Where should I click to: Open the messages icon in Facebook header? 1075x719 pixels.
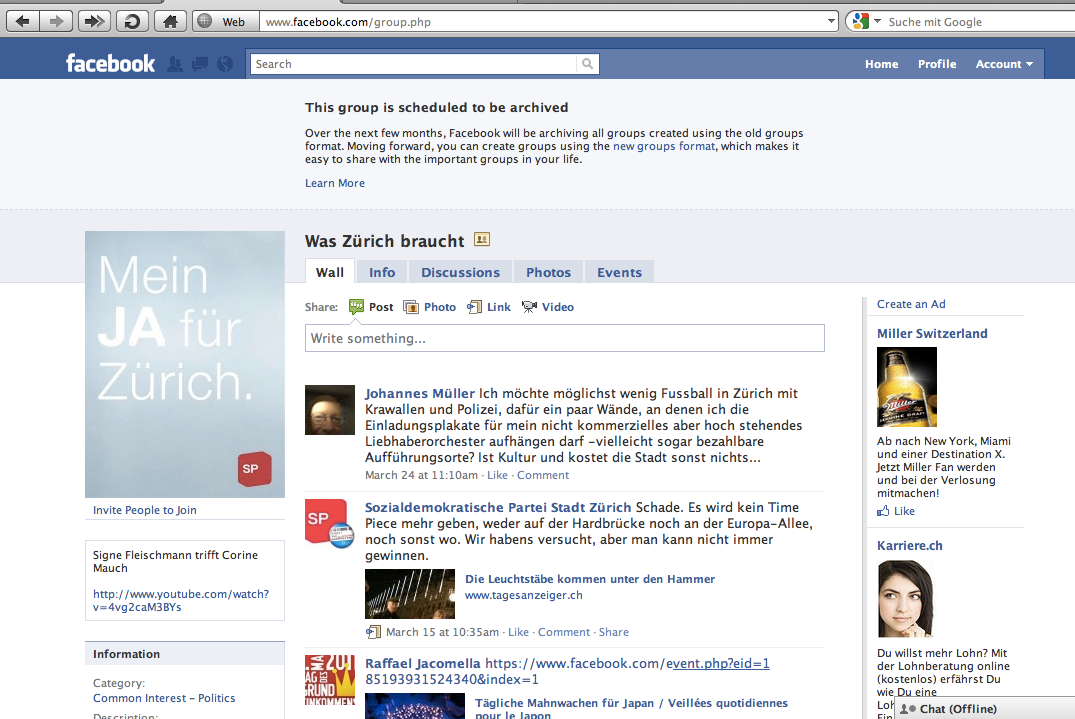pos(200,64)
